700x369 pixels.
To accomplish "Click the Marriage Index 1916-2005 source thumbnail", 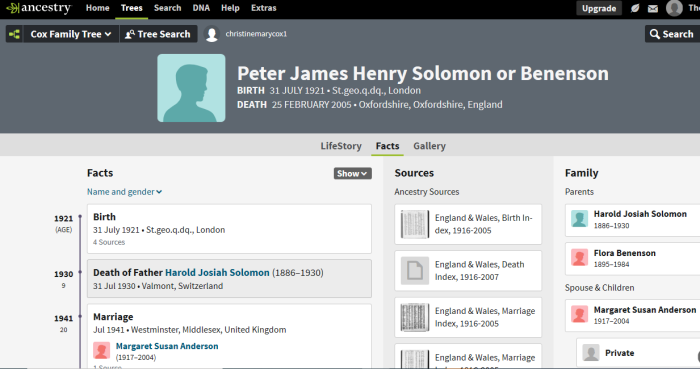I will click(x=415, y=317).
